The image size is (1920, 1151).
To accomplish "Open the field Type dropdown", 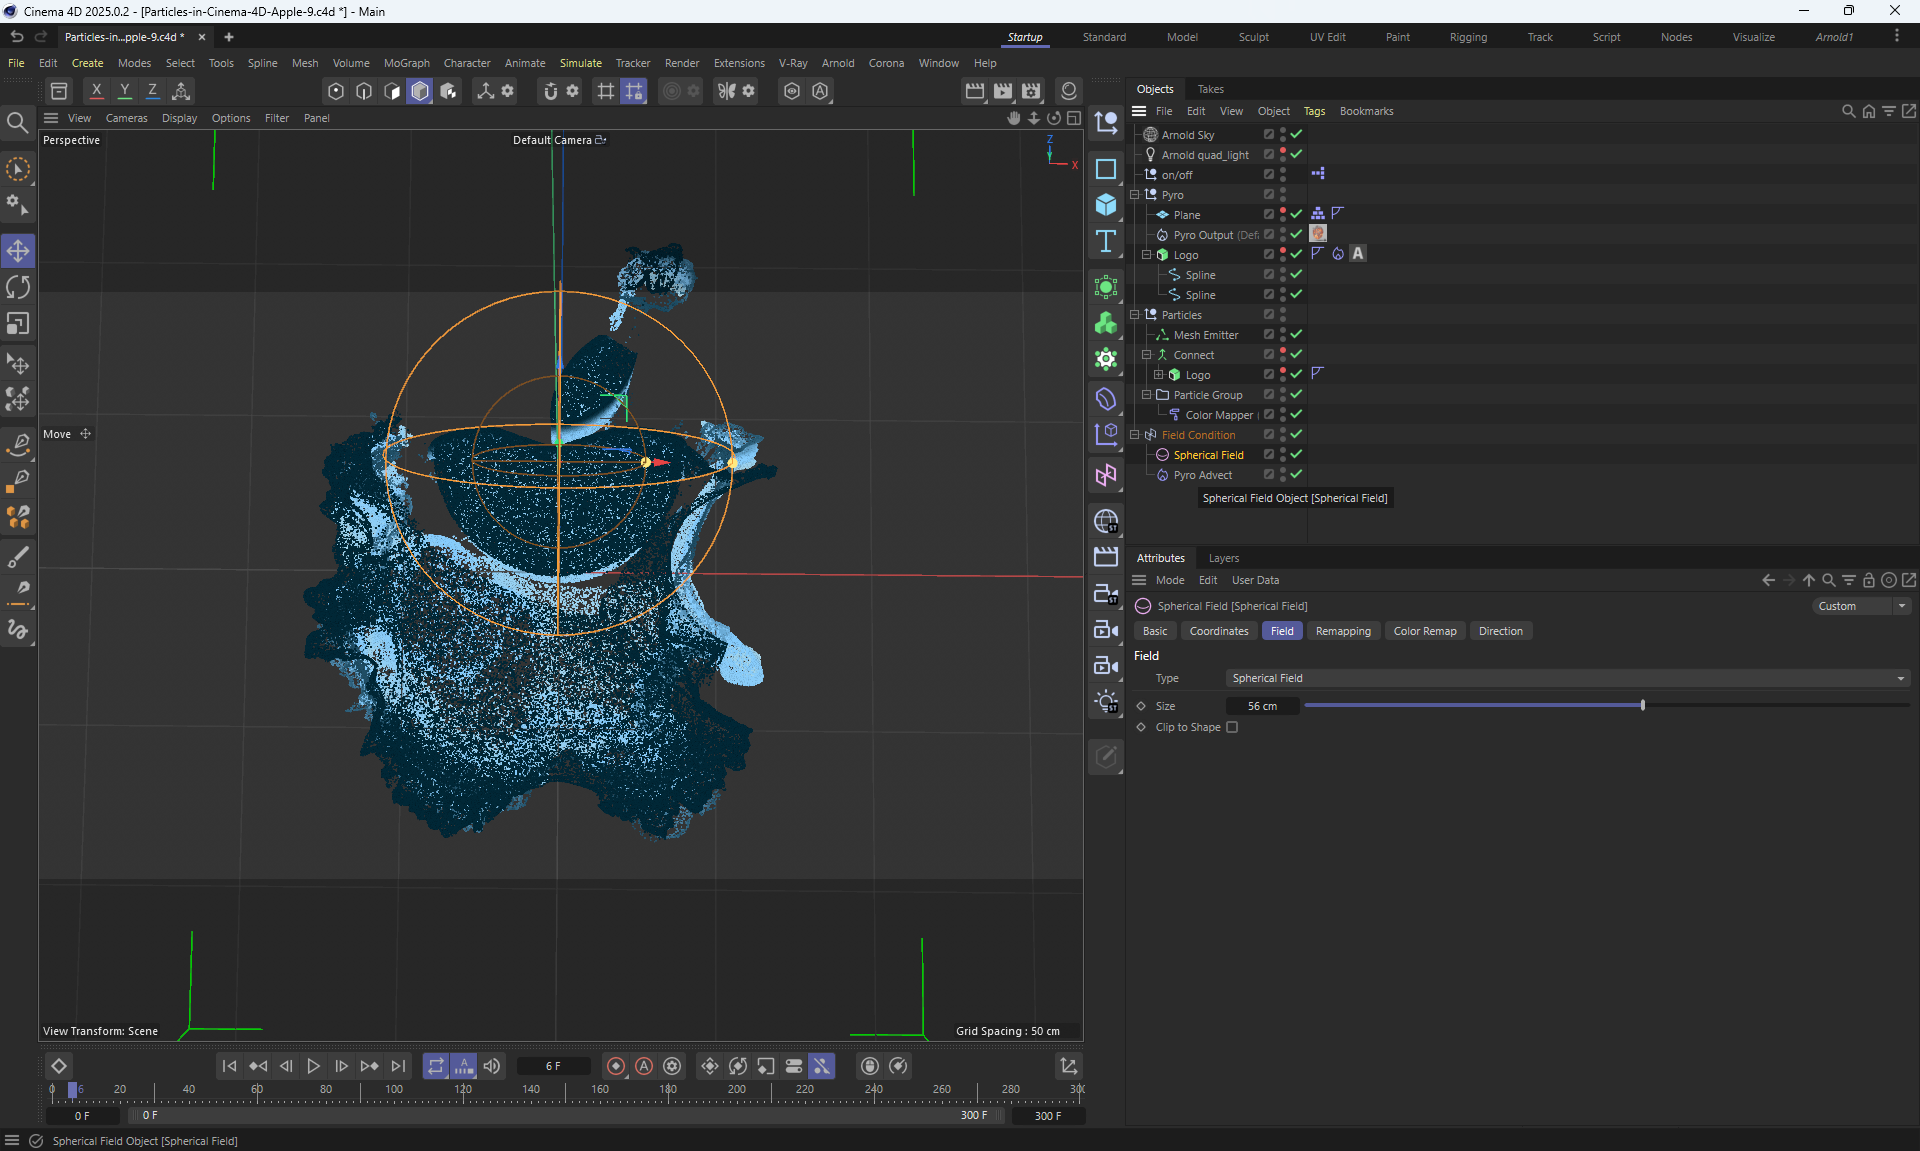I will 1567,678.
